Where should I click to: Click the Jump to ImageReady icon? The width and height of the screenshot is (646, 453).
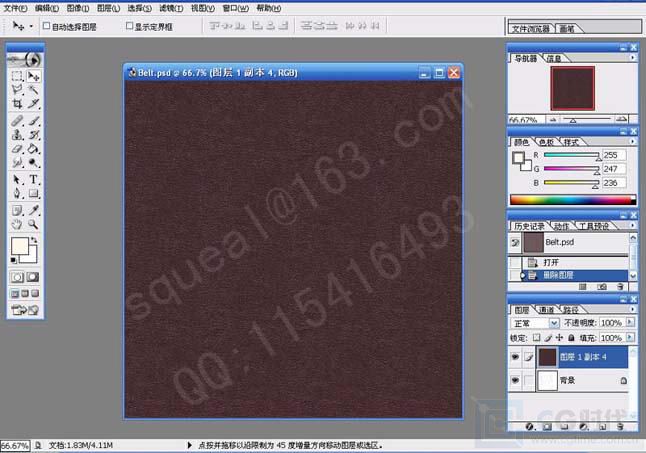click(x=25, y=310)
